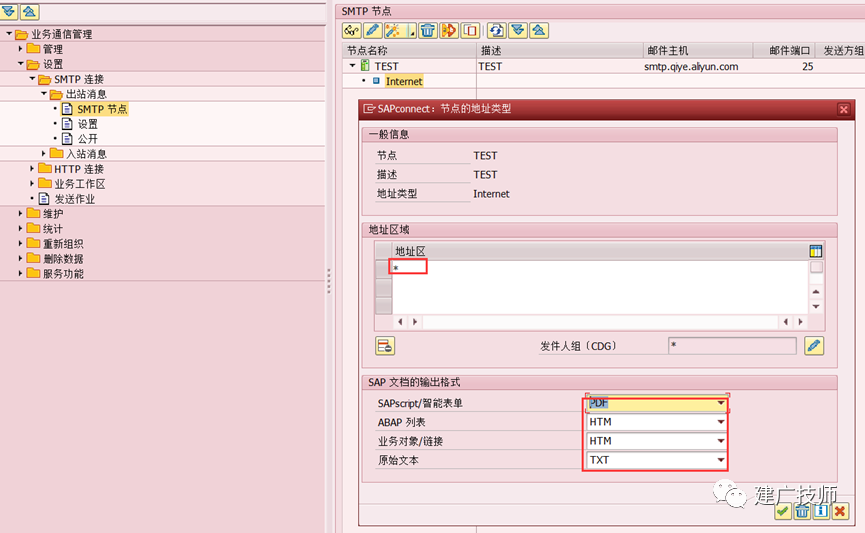This screenshot has width=865, height=533.
Task: Click the 描述 column header
Action: click(560, 51)
